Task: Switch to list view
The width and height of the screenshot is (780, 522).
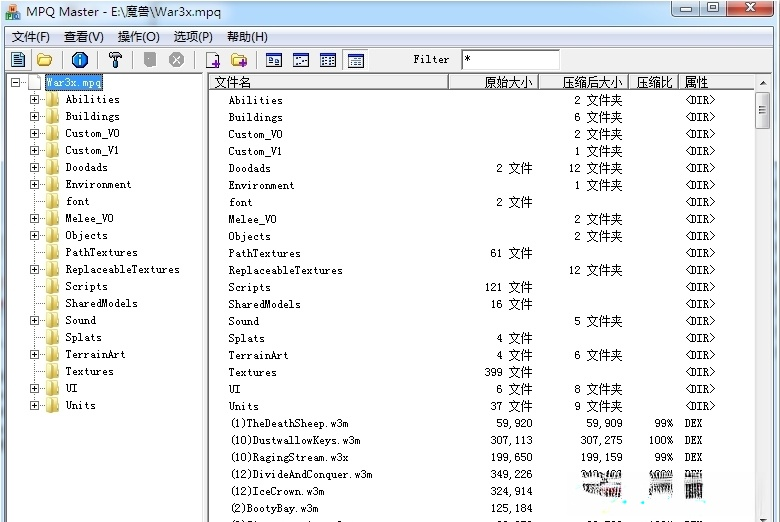Action: point(328,60)
